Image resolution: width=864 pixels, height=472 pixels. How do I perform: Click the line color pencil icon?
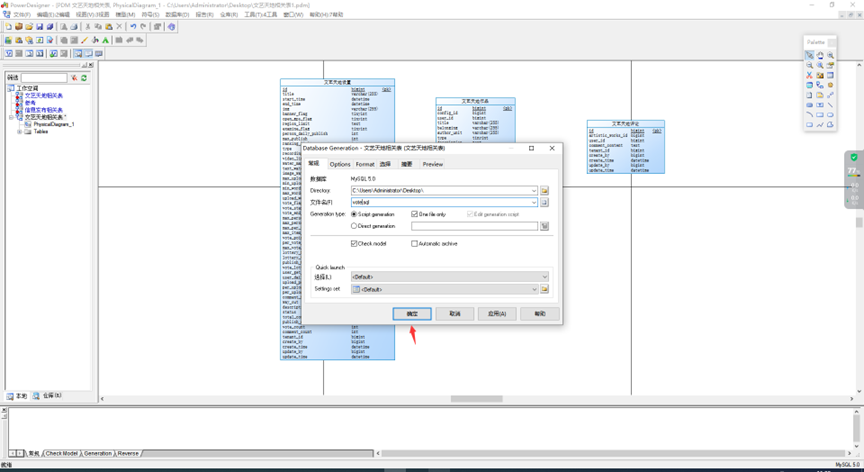pyautogui.click(x=84, y=40)
